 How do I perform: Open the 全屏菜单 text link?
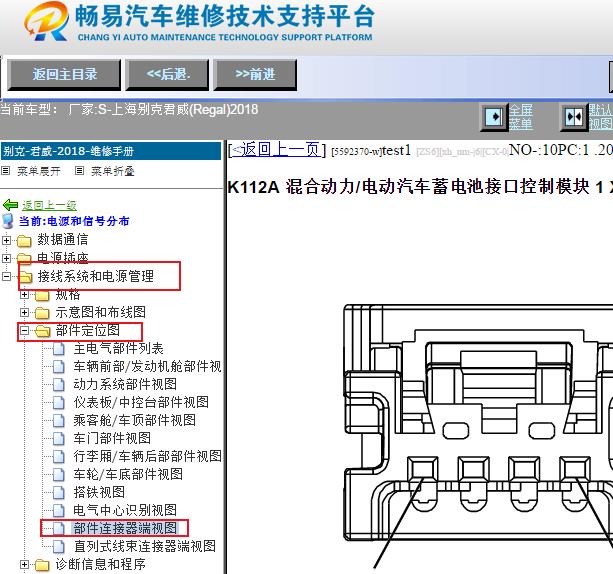(x=521, y=117)
